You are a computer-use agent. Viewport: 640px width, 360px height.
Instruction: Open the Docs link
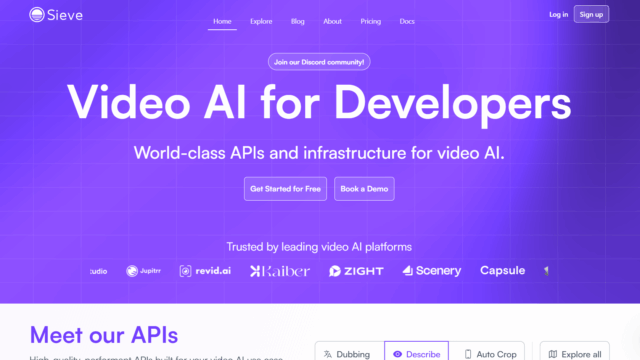(x=407, y=21)
